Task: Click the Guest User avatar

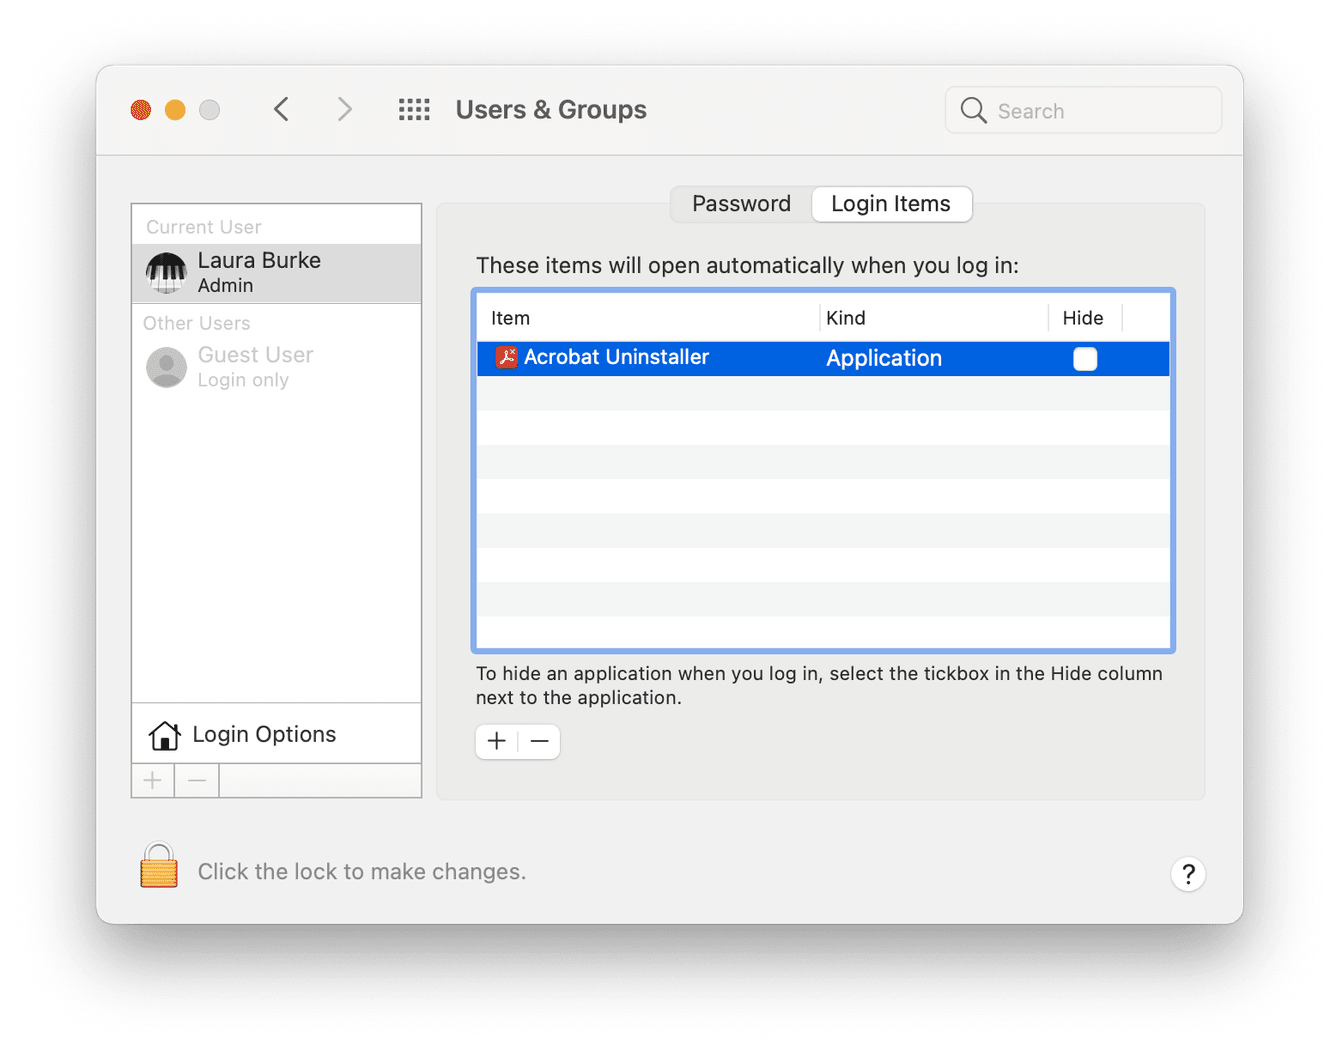Action: point(165,367)
